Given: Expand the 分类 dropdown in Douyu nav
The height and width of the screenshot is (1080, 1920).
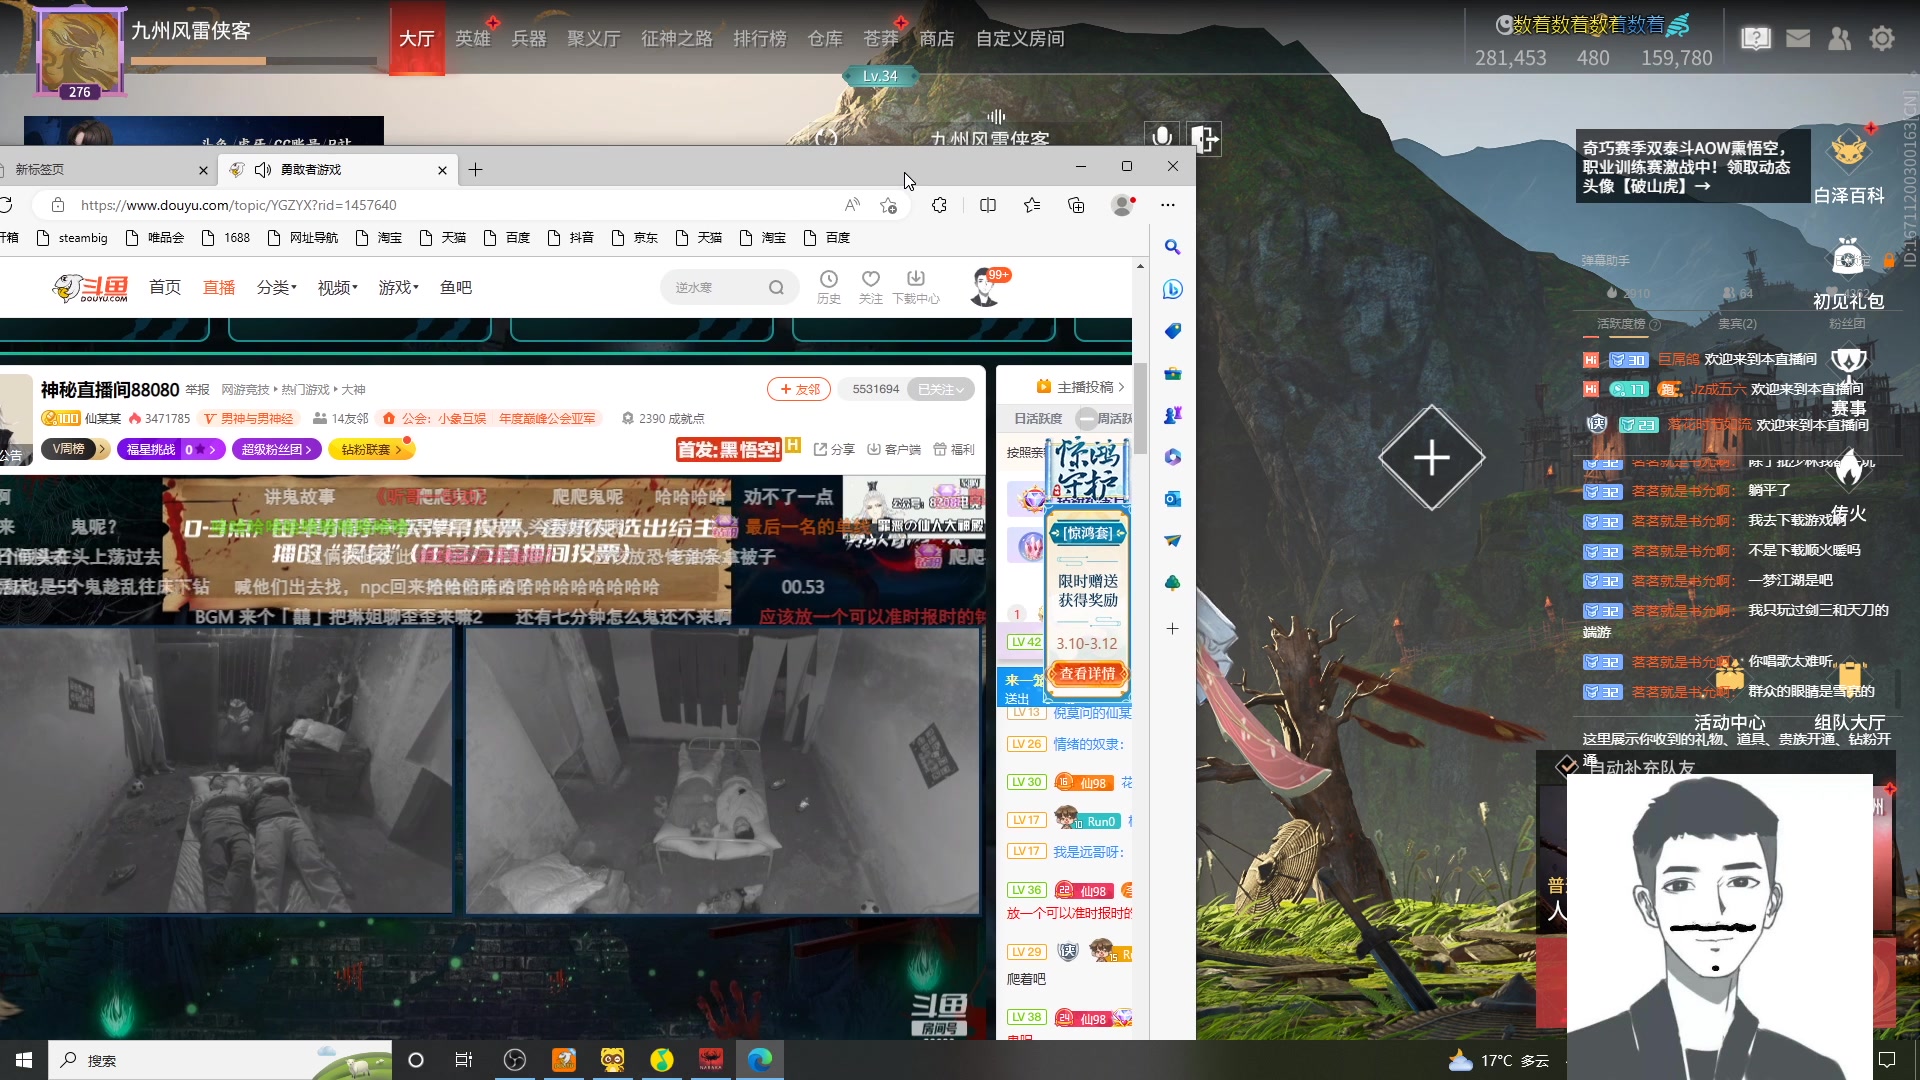Looking at the screenshot, I should pos(276,287).
